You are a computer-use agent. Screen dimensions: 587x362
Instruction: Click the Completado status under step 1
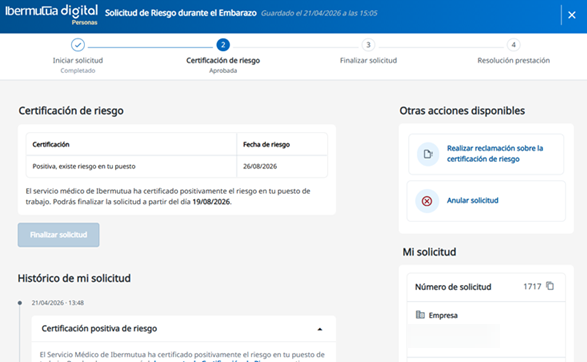pyautogui.click(x=78, y=70)
